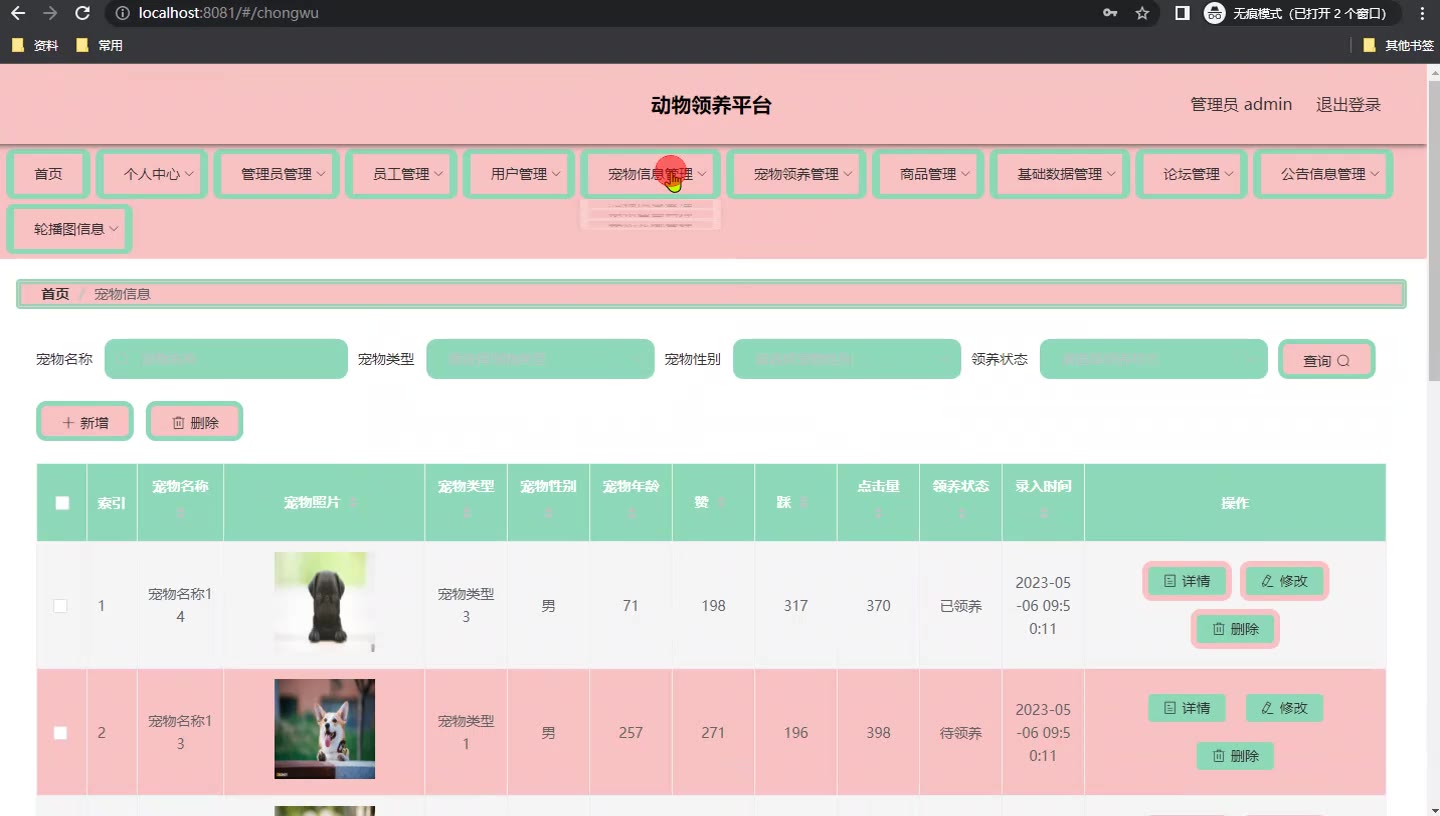Sort by 宠物年龄 column header

click(x=631, y=500)
